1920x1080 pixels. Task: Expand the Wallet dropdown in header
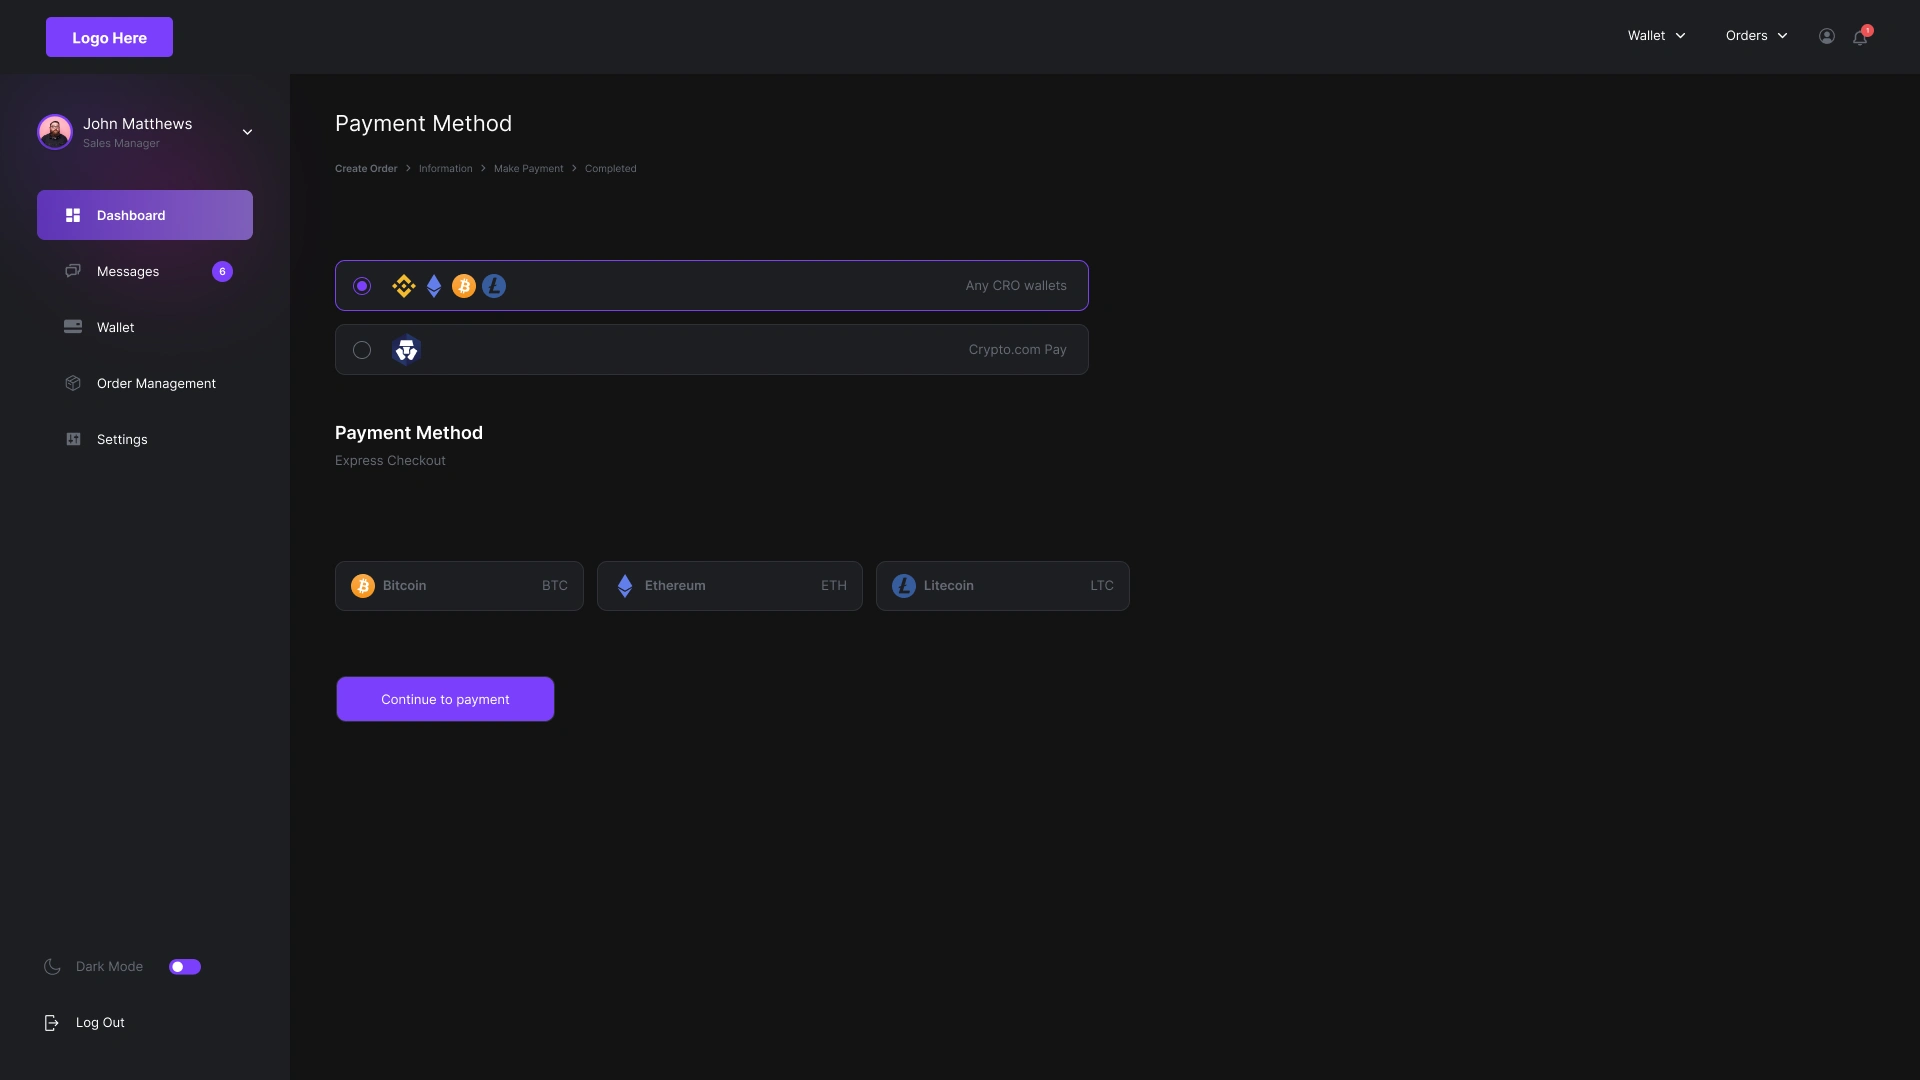click(x=1656, y=36)
